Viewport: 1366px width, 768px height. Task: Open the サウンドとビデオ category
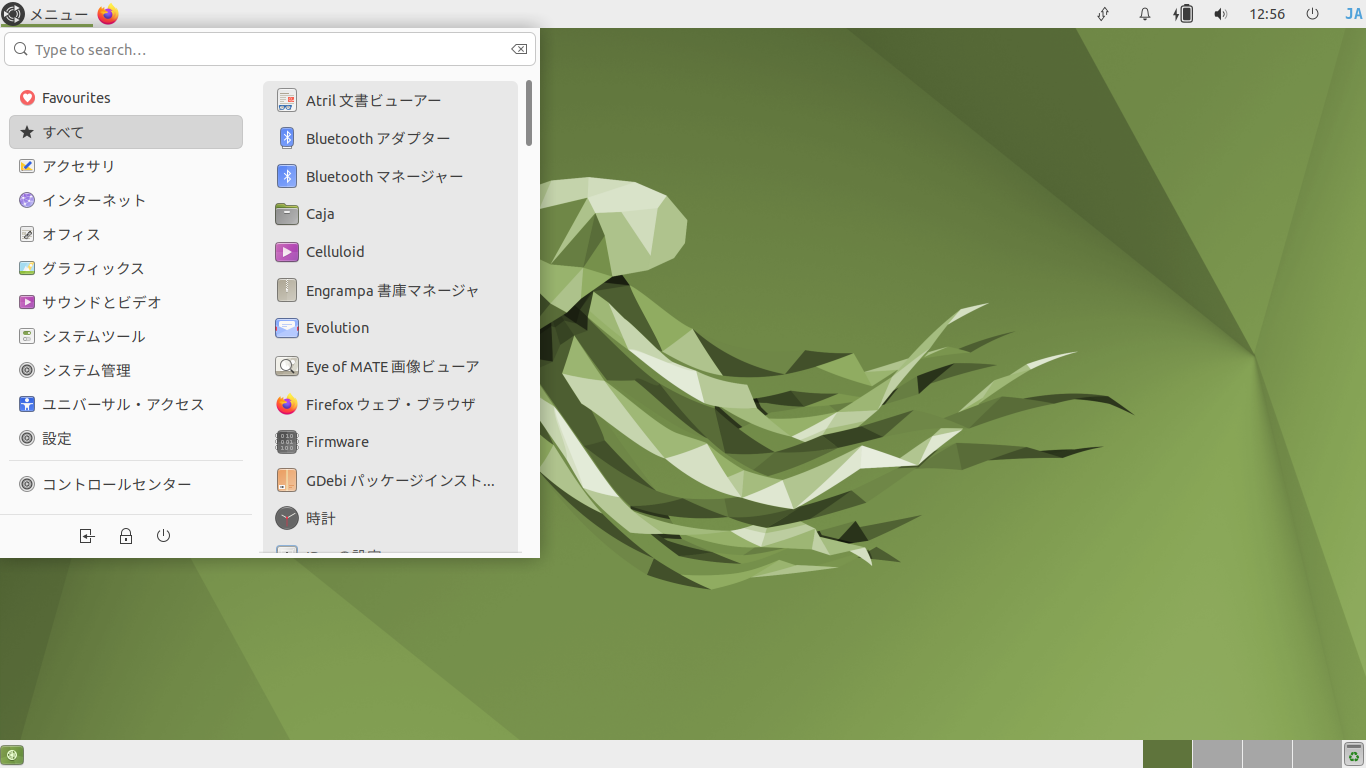coord(126,302)
